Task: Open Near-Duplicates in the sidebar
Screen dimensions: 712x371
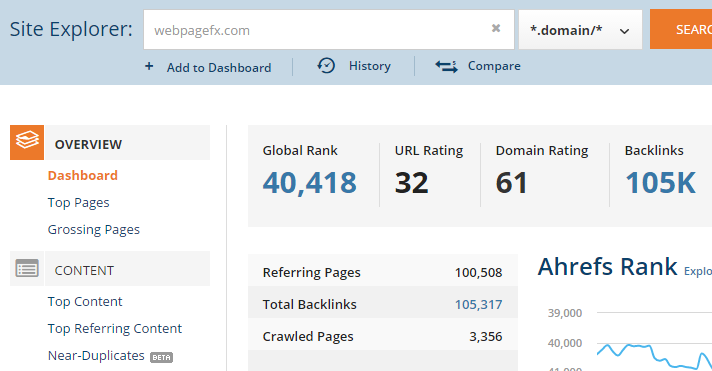Action: 96,356
